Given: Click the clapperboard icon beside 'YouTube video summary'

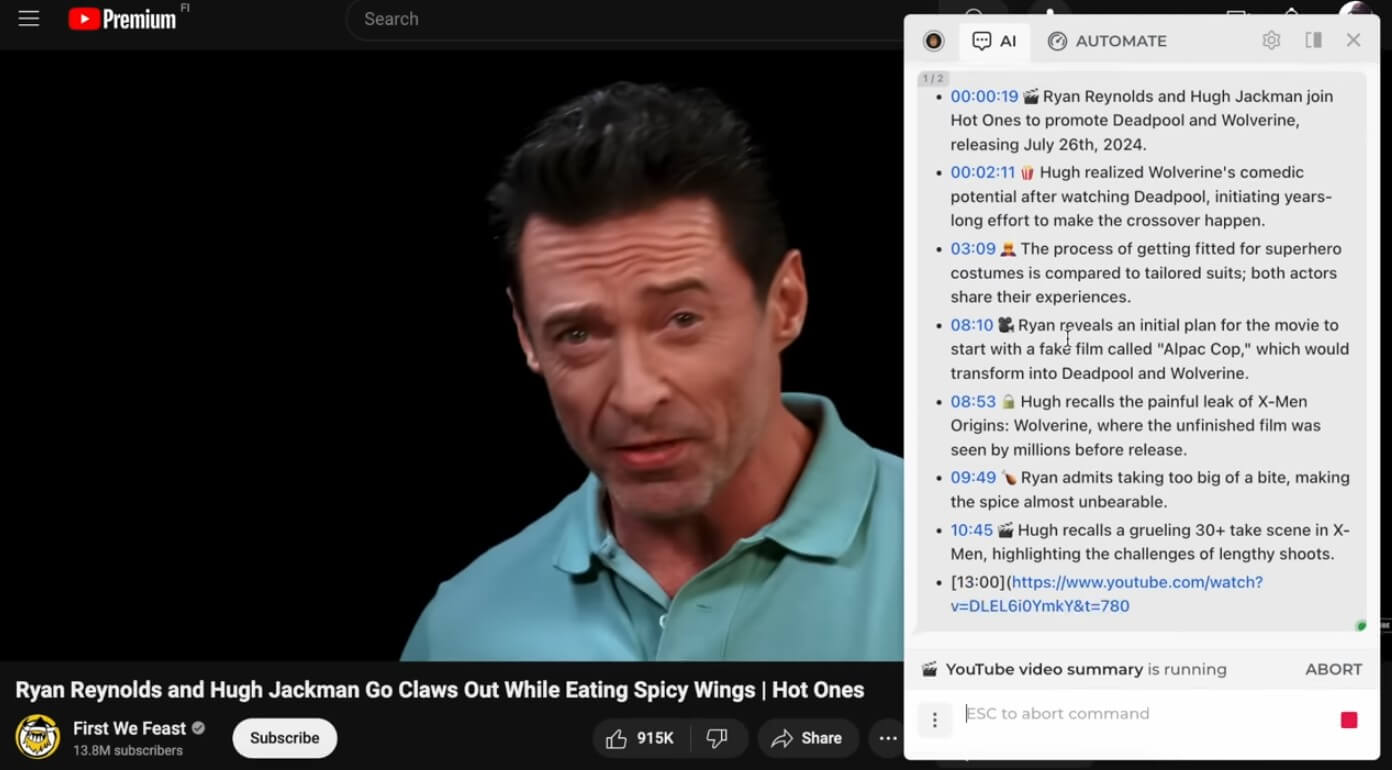Looking at the screenshot, I should [929, 669].
